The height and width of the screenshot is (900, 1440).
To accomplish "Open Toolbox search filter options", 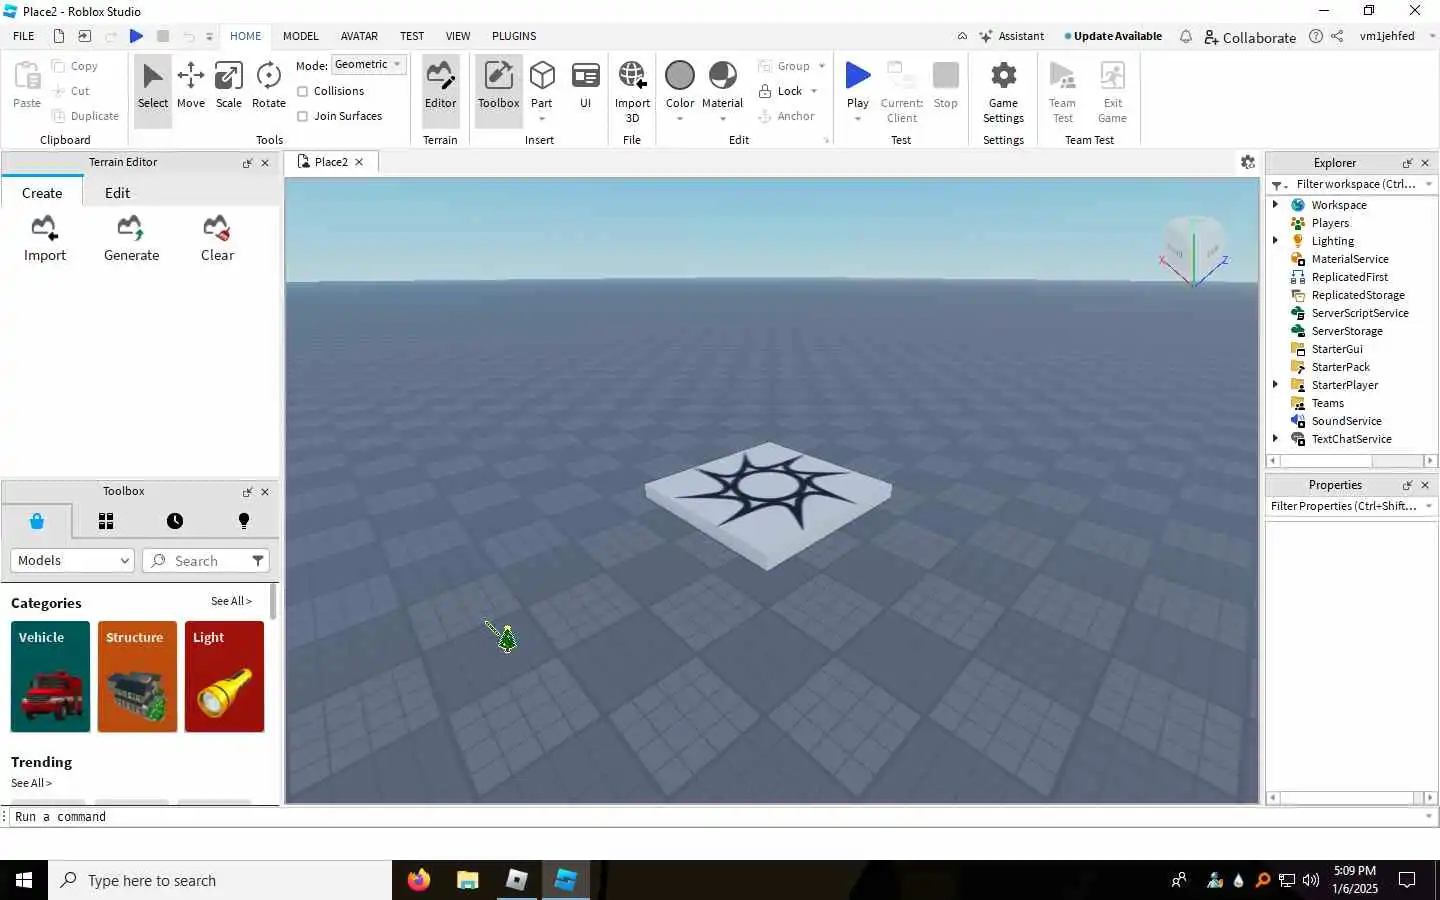I will click(x=258, y=561).
